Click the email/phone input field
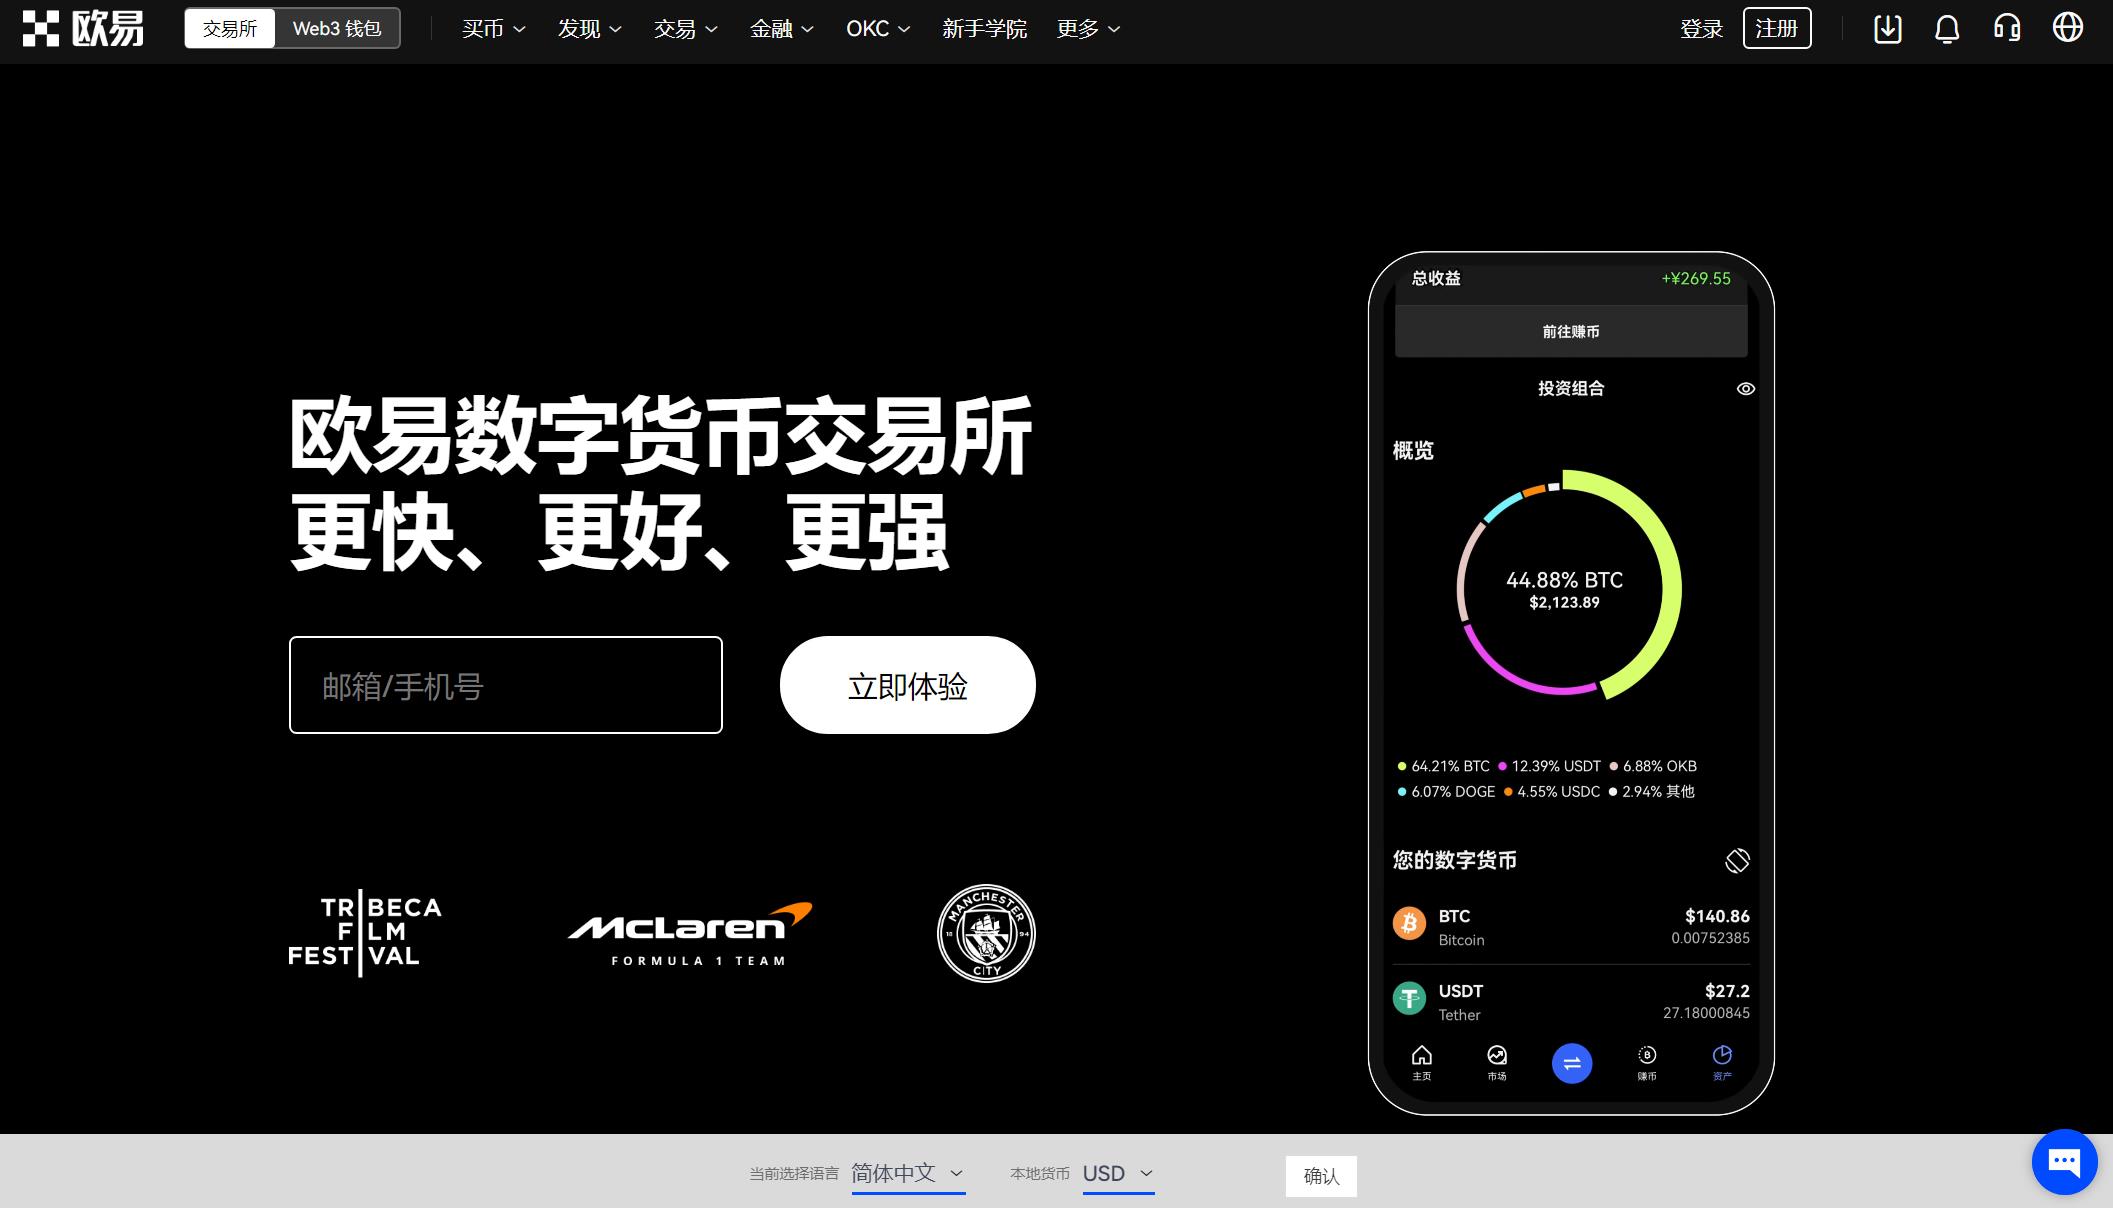The width and height of the screenshot is (2113, 1208). [505, 684]
